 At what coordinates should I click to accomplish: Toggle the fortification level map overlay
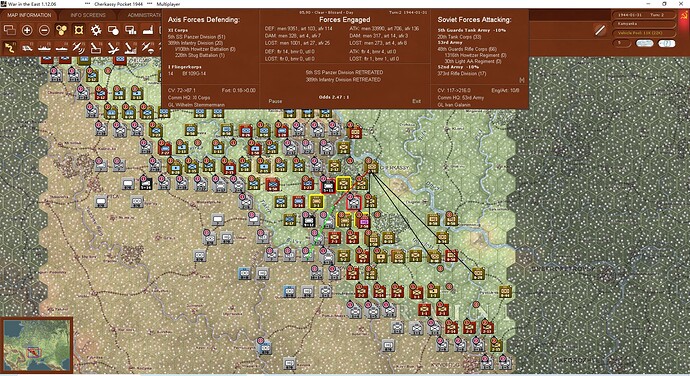pos(79,30)
